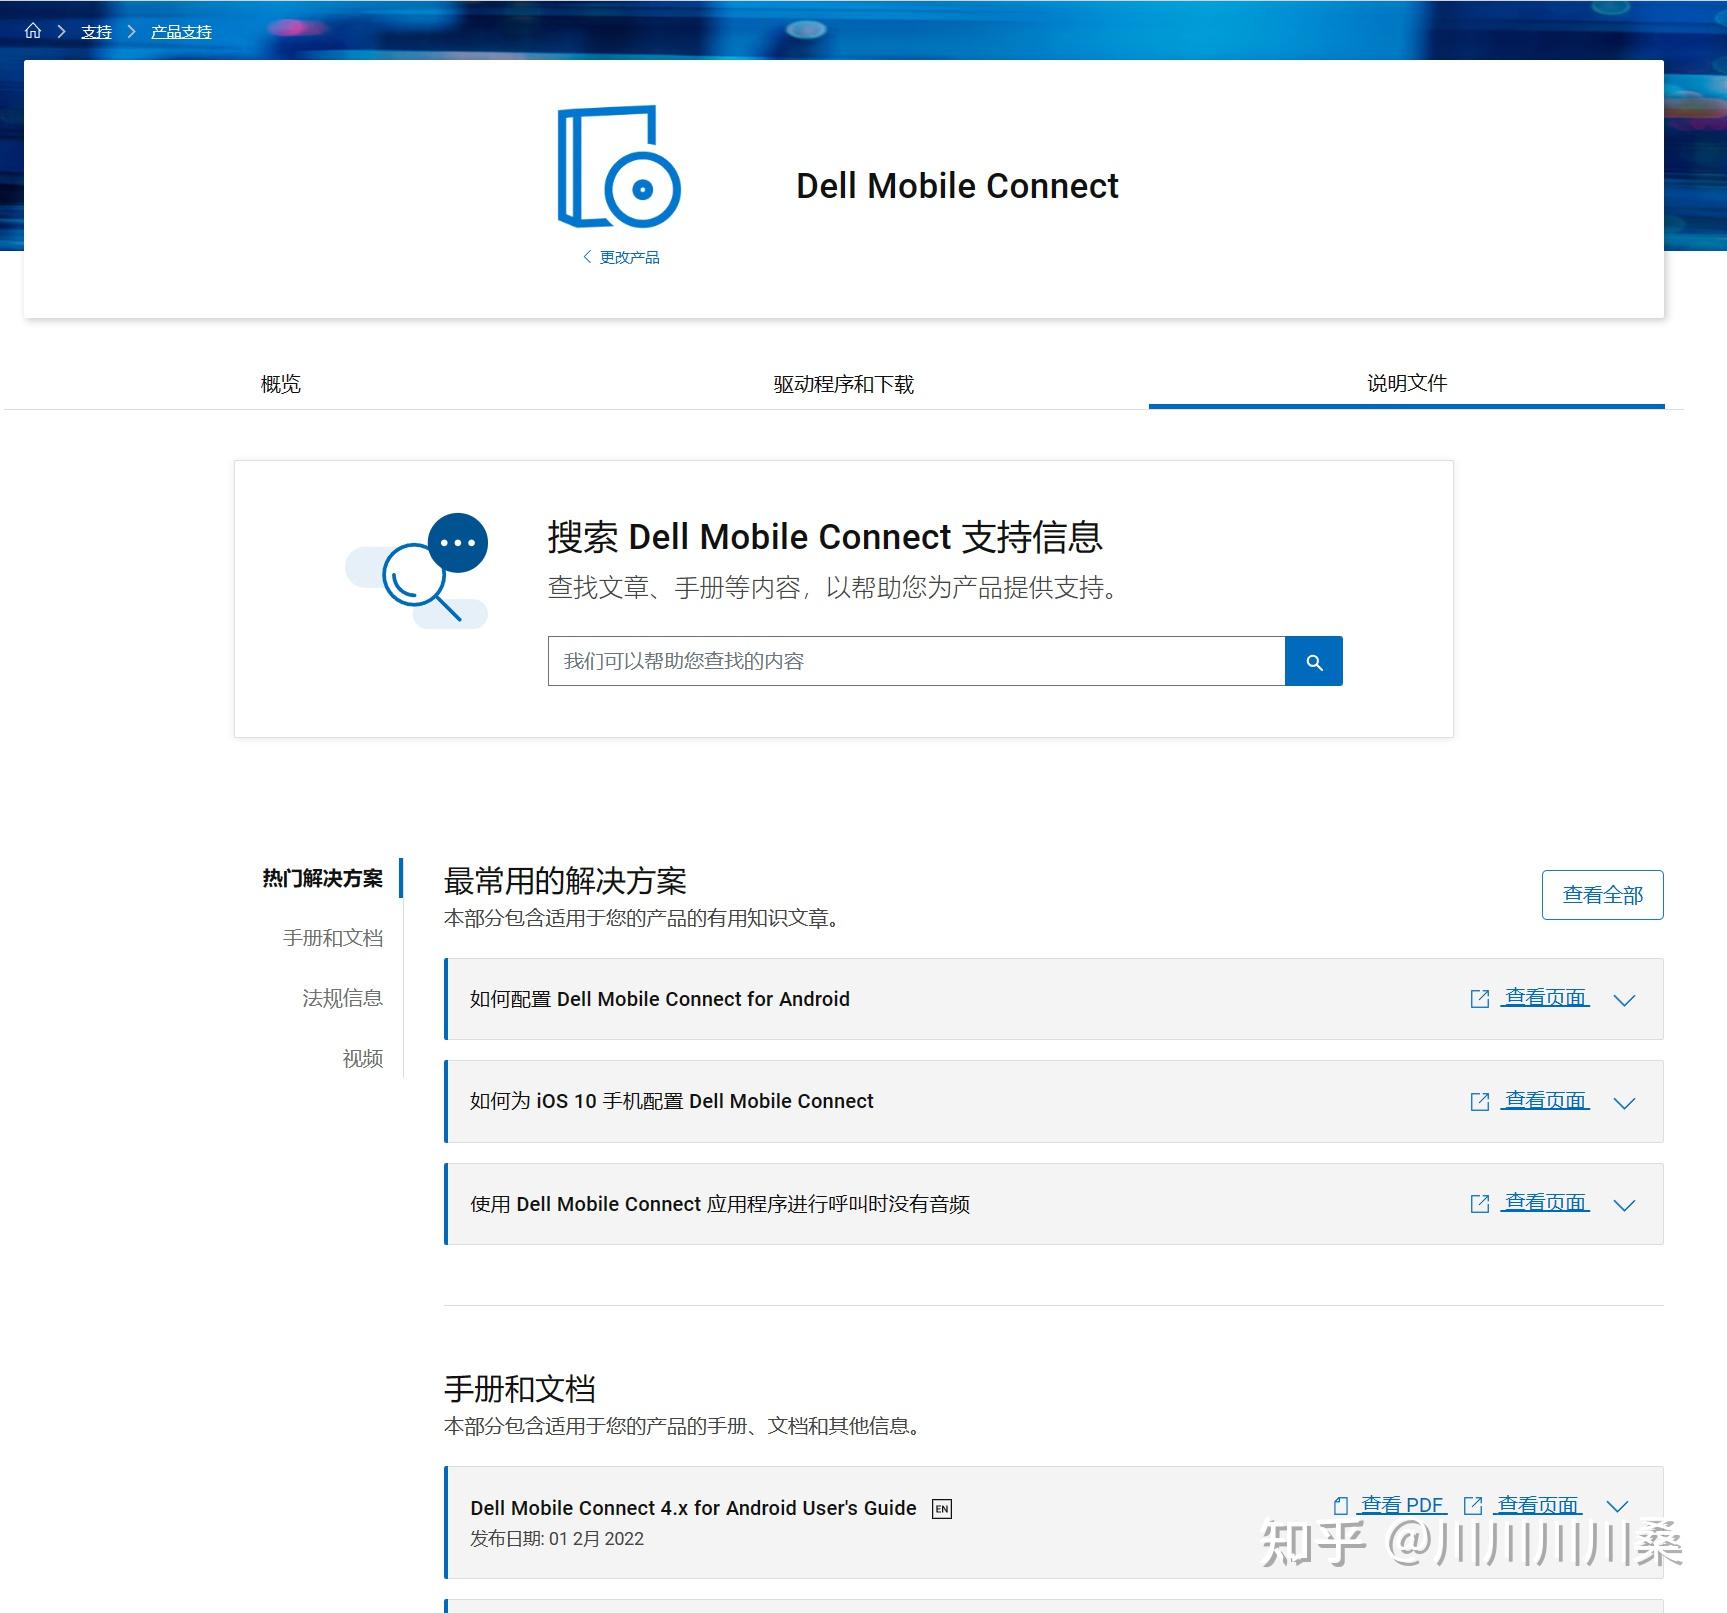Click the home icon in breadcrumb
This screenshot has height=1613, width=1727.
pos(33,31)
